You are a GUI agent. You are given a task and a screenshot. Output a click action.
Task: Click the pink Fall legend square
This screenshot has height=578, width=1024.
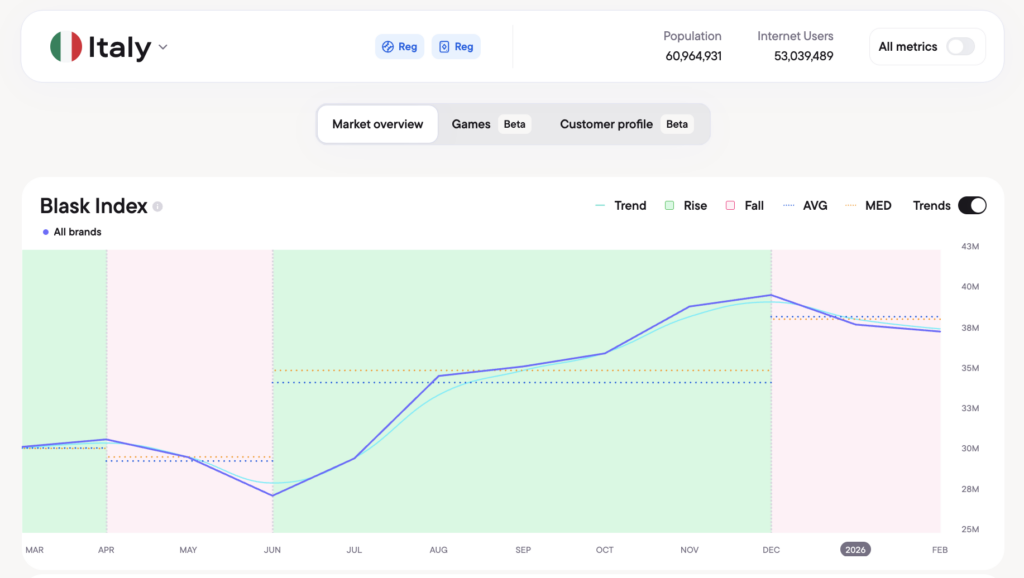point(730,206)
